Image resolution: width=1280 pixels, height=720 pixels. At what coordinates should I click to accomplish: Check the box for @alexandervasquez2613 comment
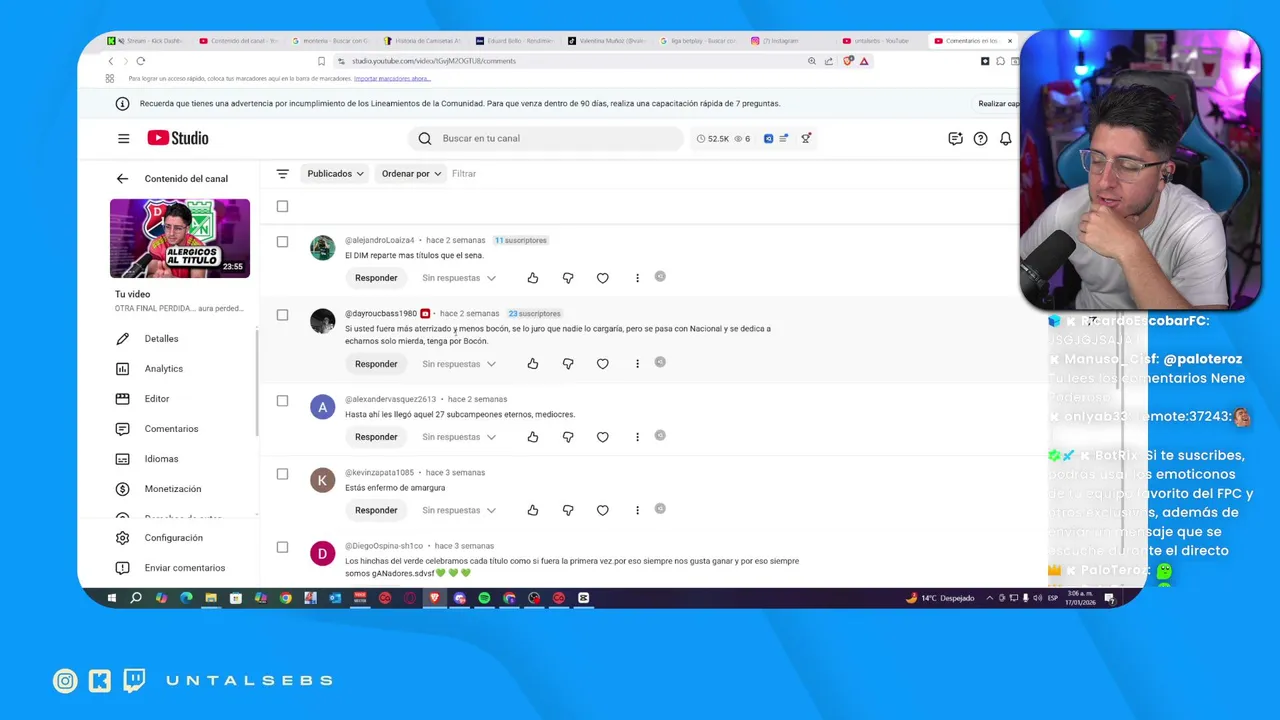coord(282,401)
